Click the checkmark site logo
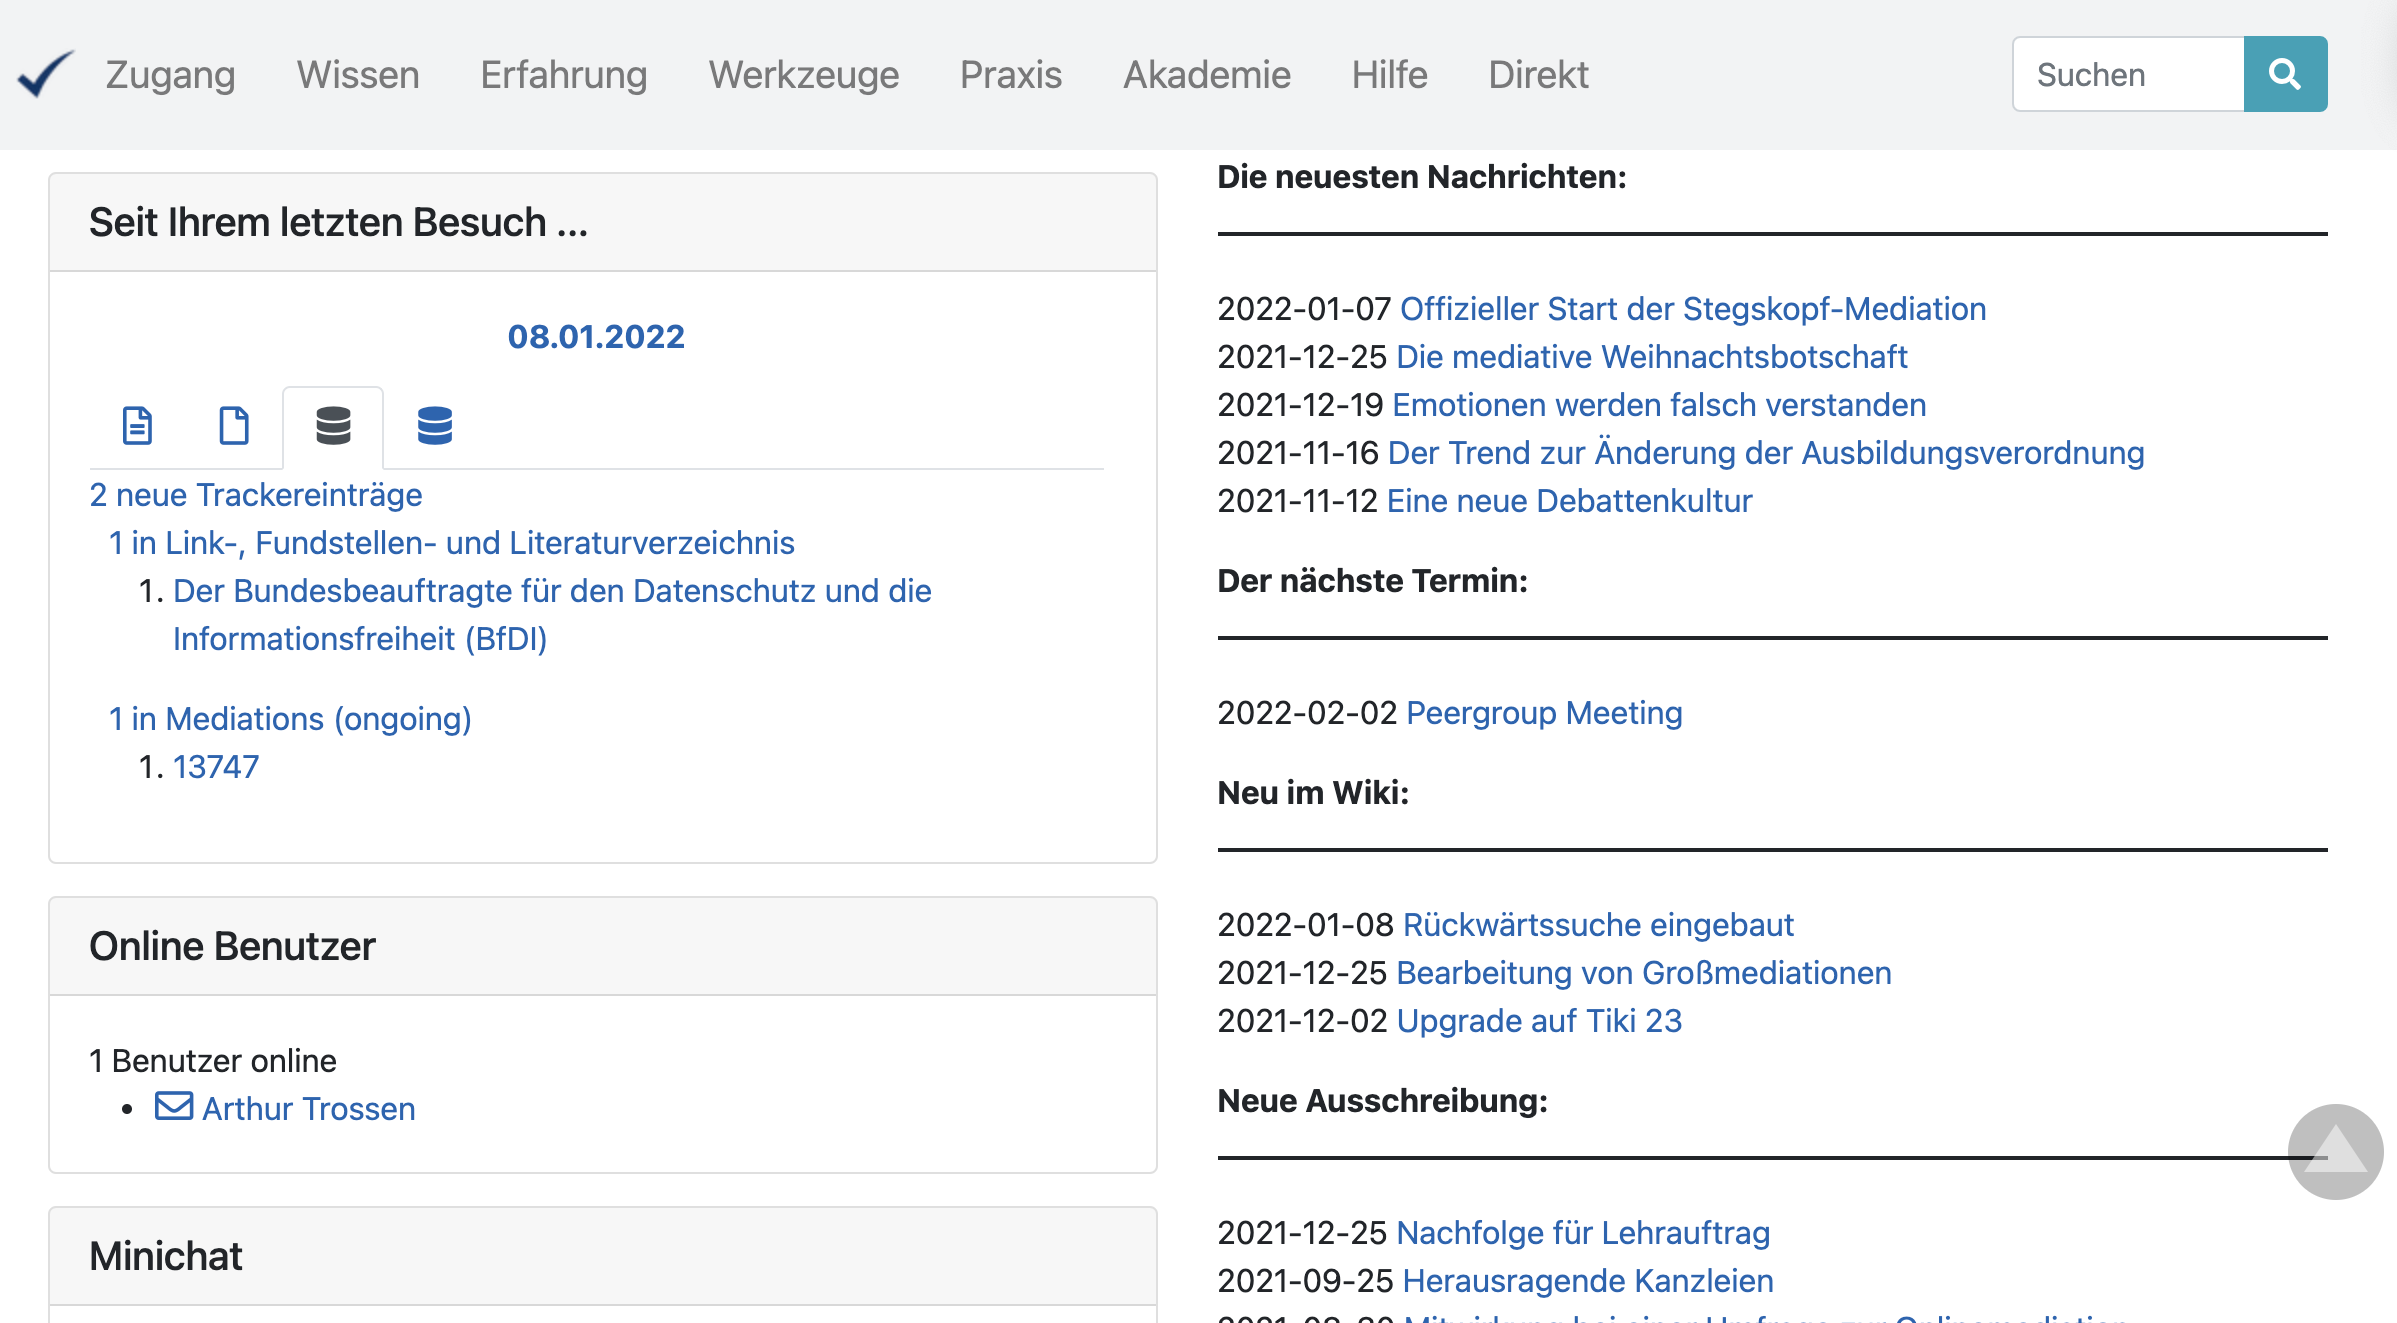Viewport: 2397px width, 1323px height. coord(45,74)
